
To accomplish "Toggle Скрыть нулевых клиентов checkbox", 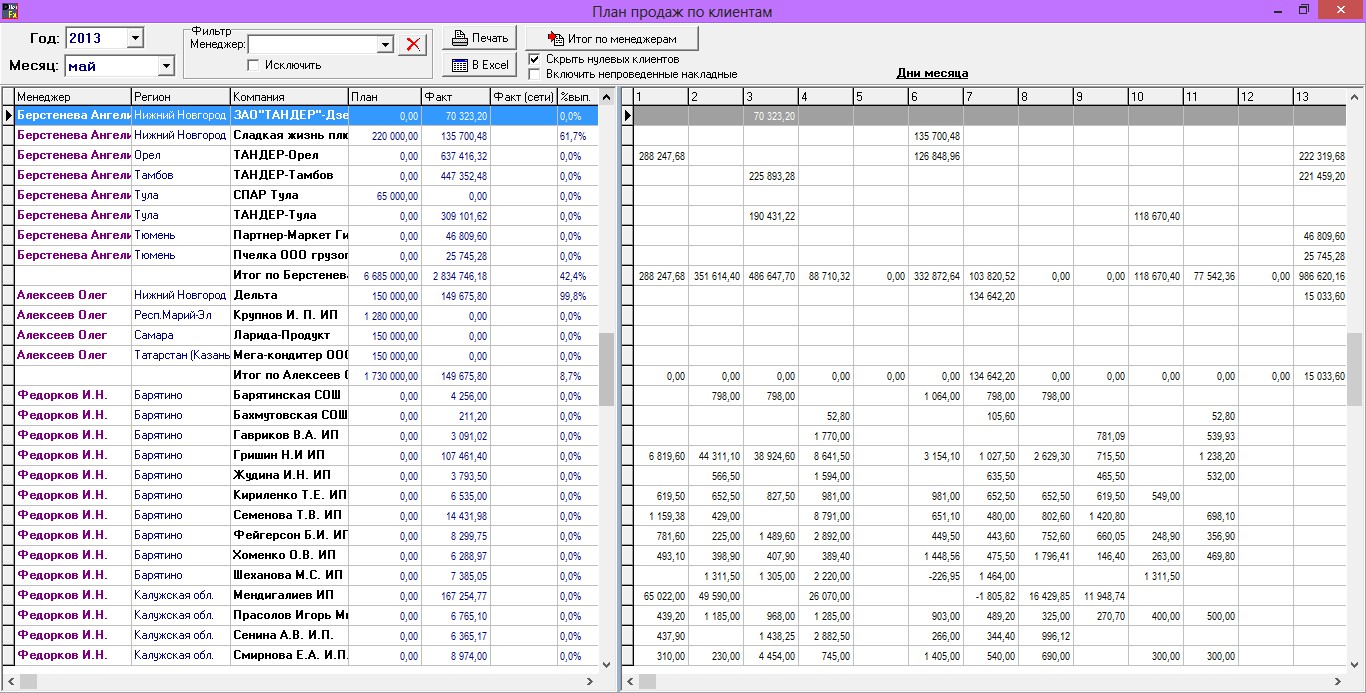I will pos(535,59).
